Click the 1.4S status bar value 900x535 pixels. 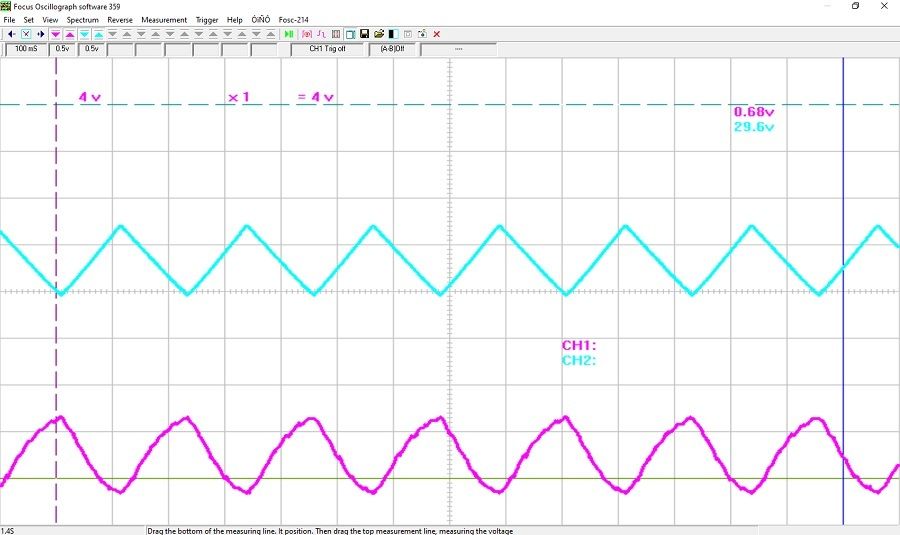[x=7, y=531]
